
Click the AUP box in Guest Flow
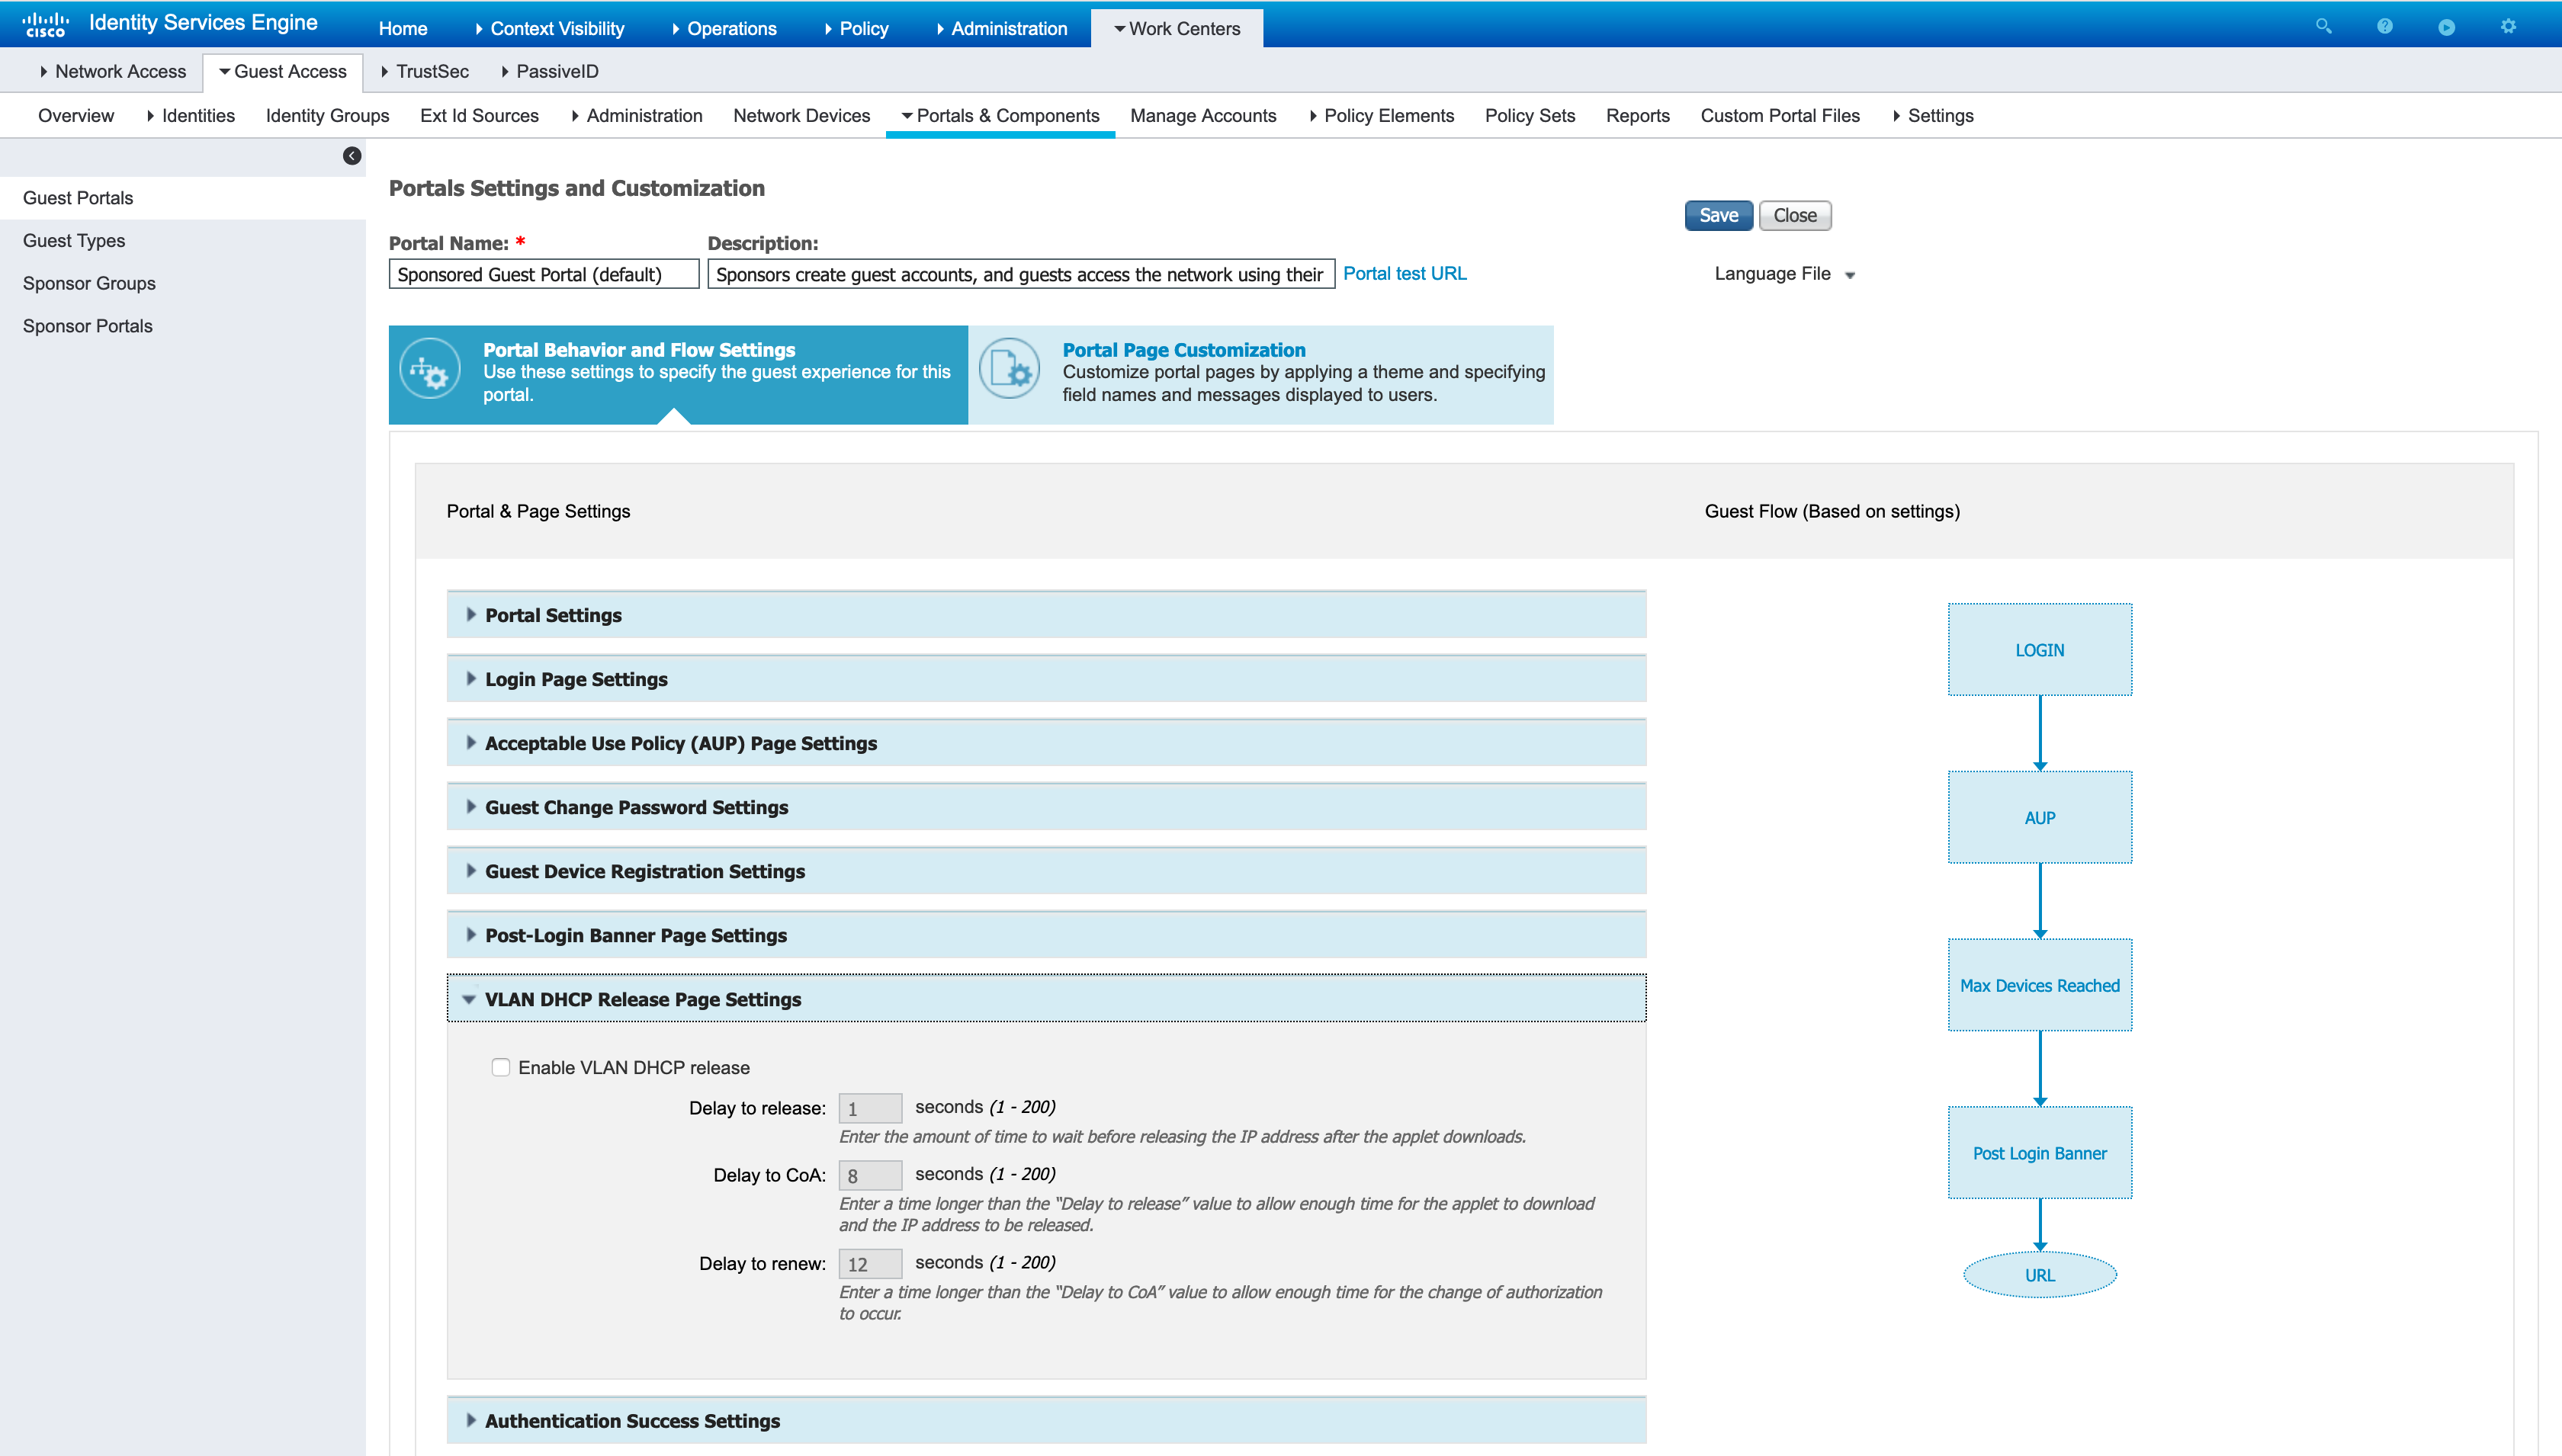(2039, 817)
